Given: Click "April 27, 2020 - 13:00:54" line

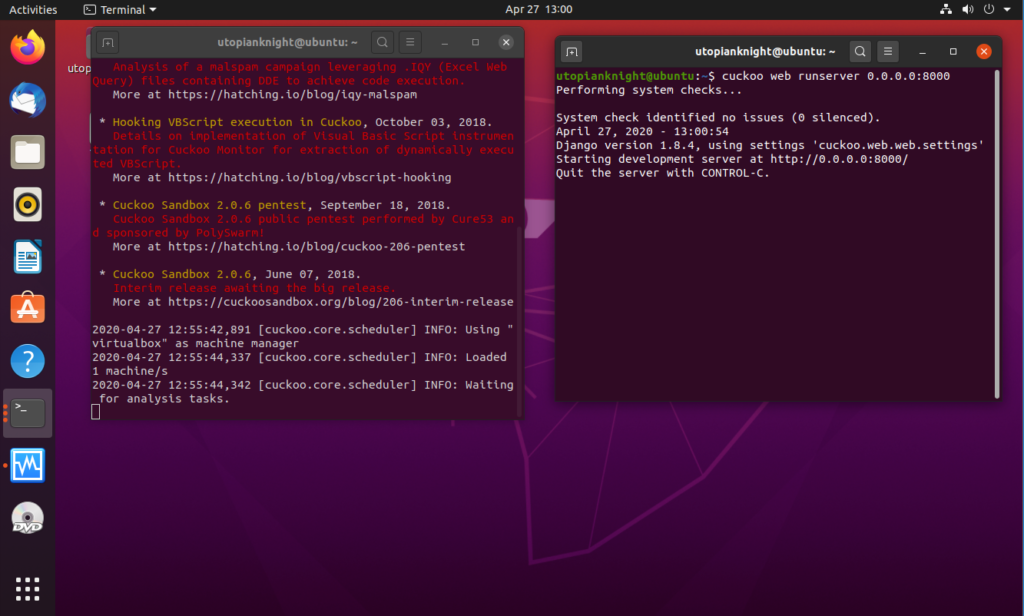Looking at the screenshot, I should [x=643, y=132].
